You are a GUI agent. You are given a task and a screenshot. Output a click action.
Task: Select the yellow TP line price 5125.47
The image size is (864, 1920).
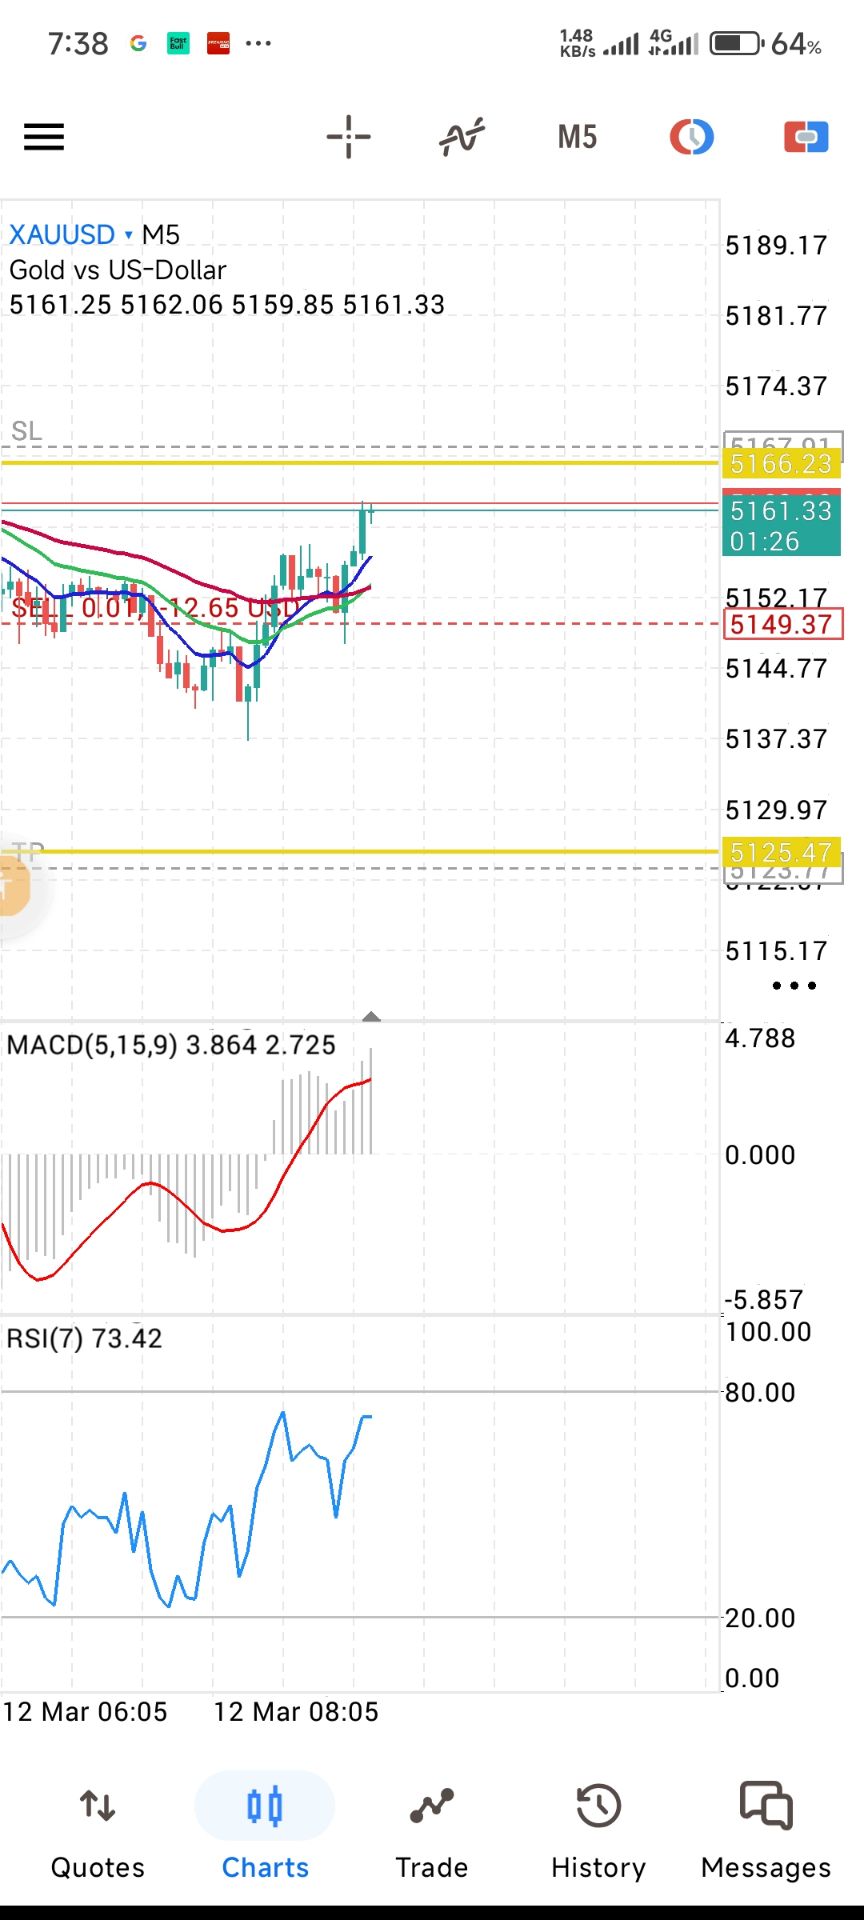click(780, 852)
